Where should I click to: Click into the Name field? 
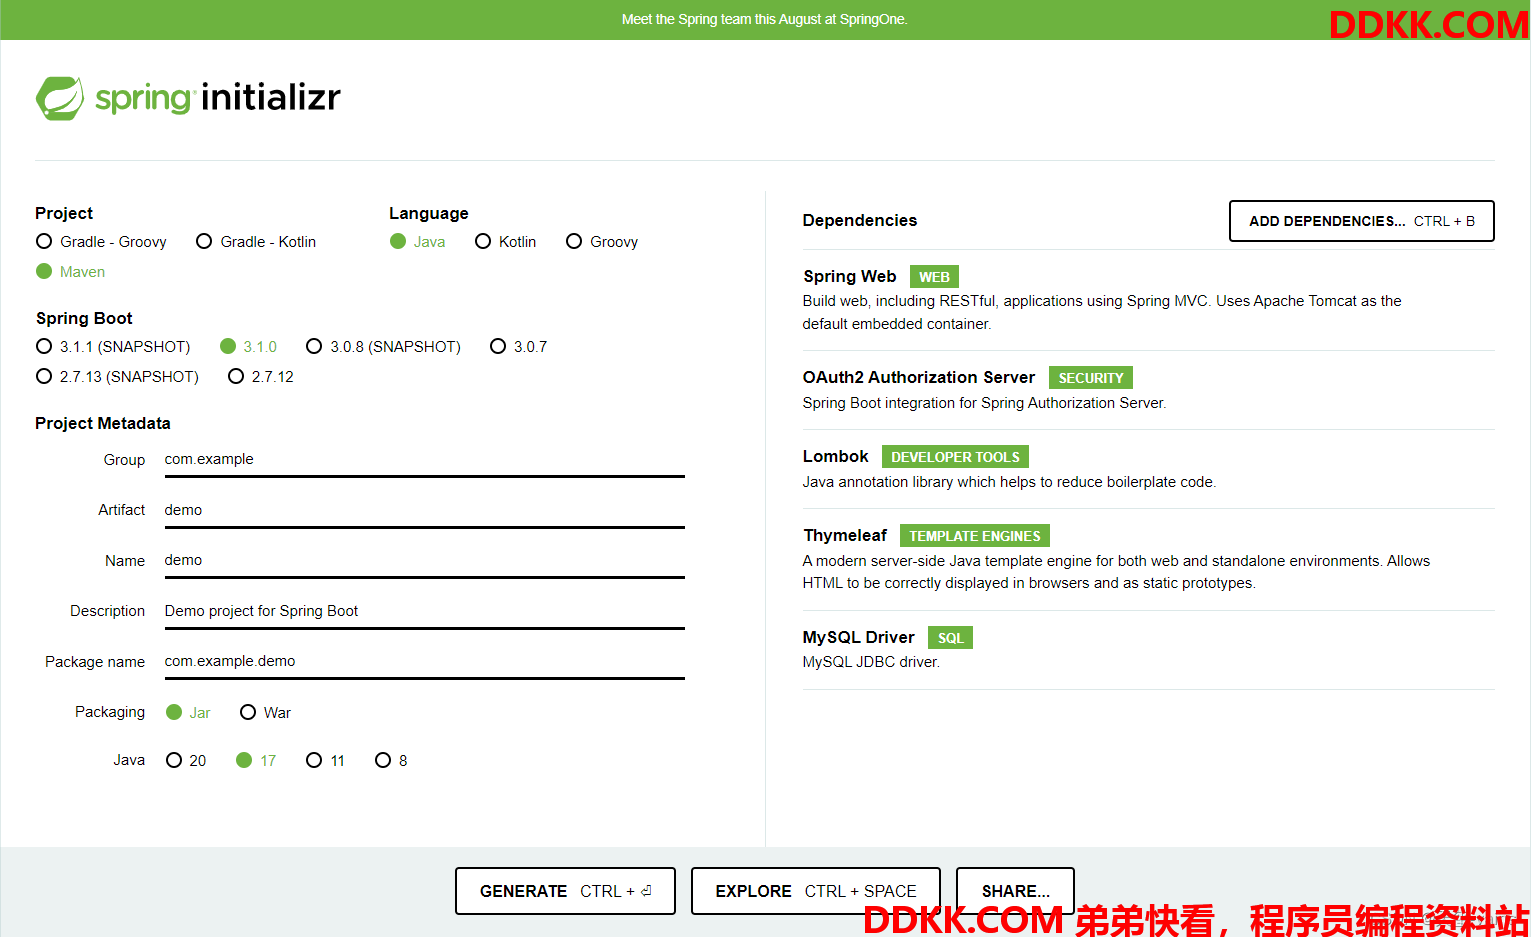pos(424,561)
